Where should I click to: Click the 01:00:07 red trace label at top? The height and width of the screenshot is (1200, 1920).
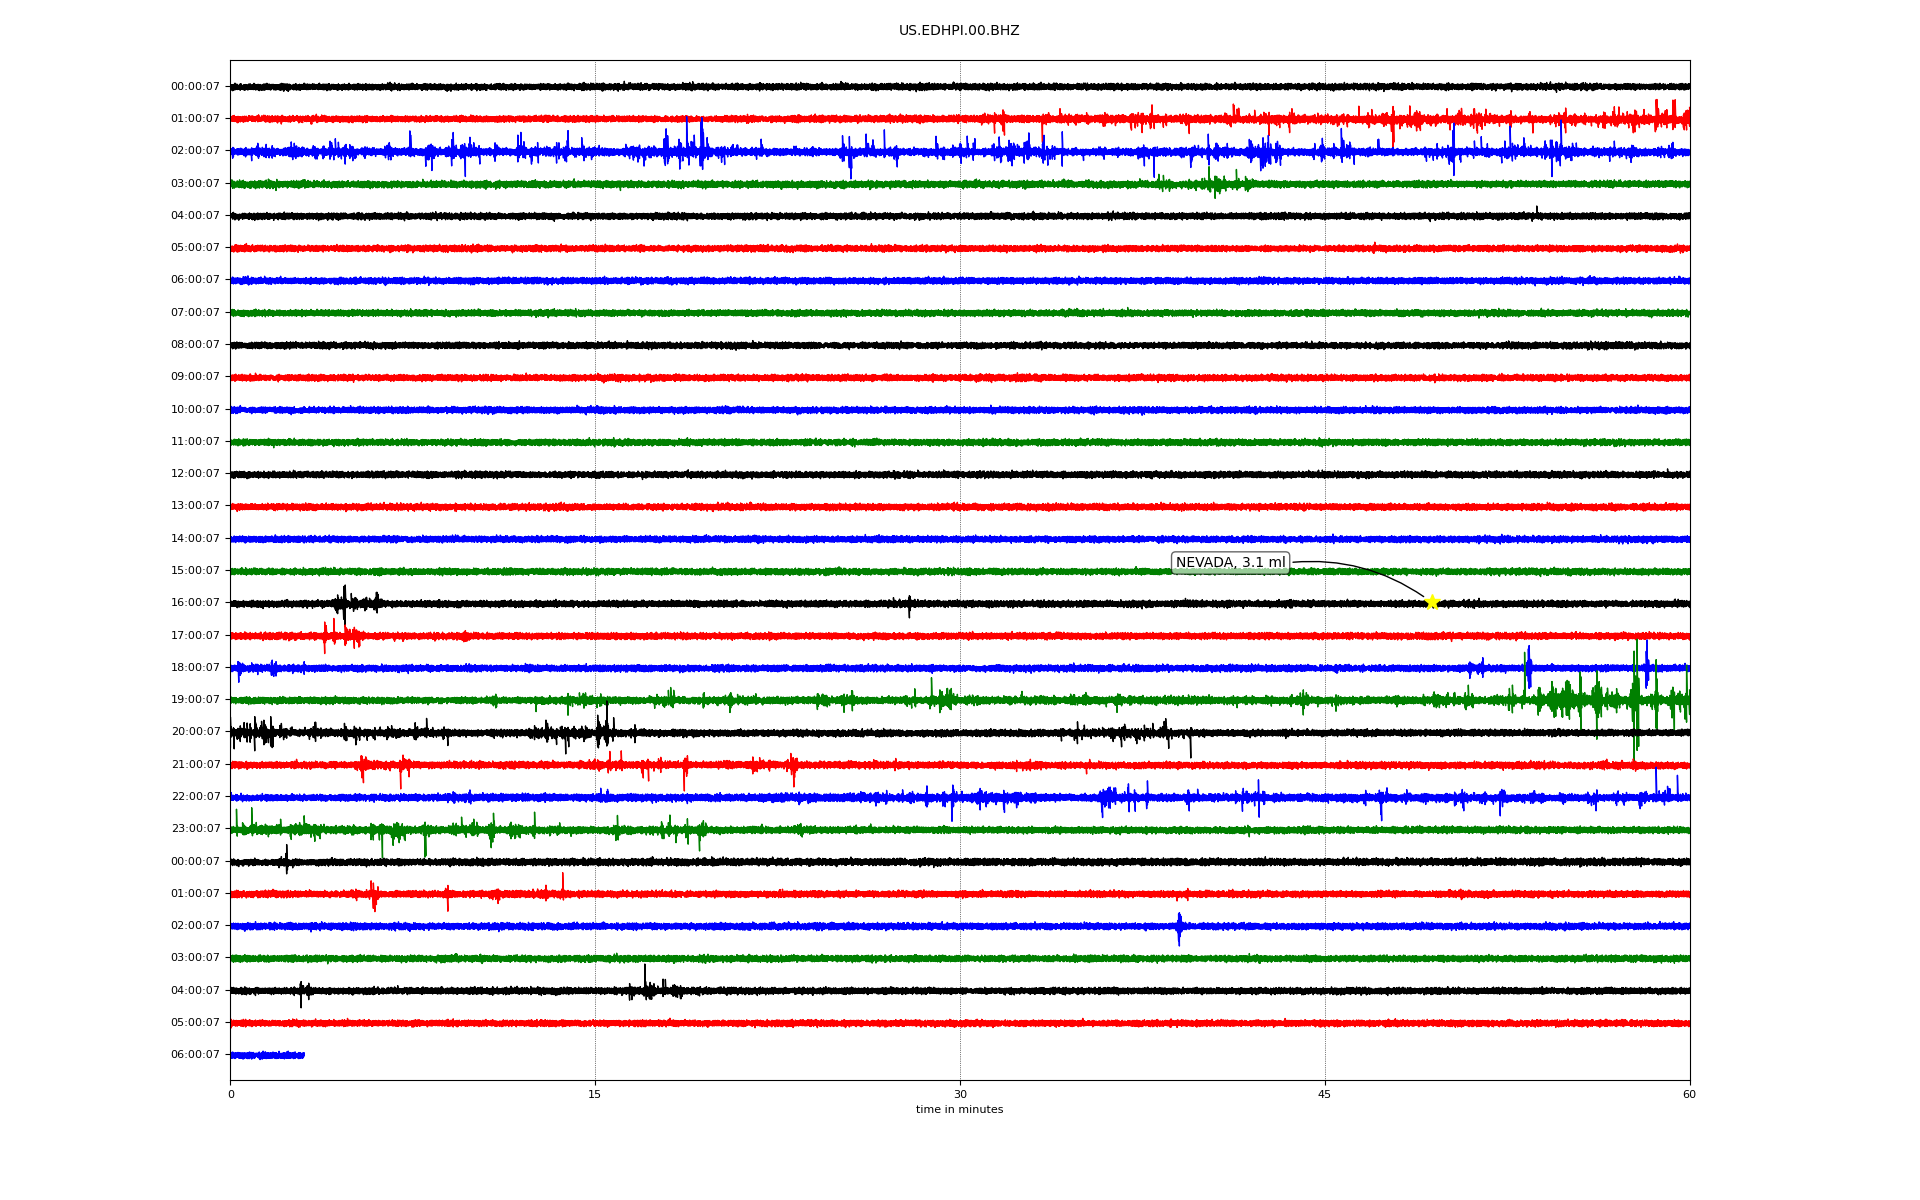click(x=195, y=119)
